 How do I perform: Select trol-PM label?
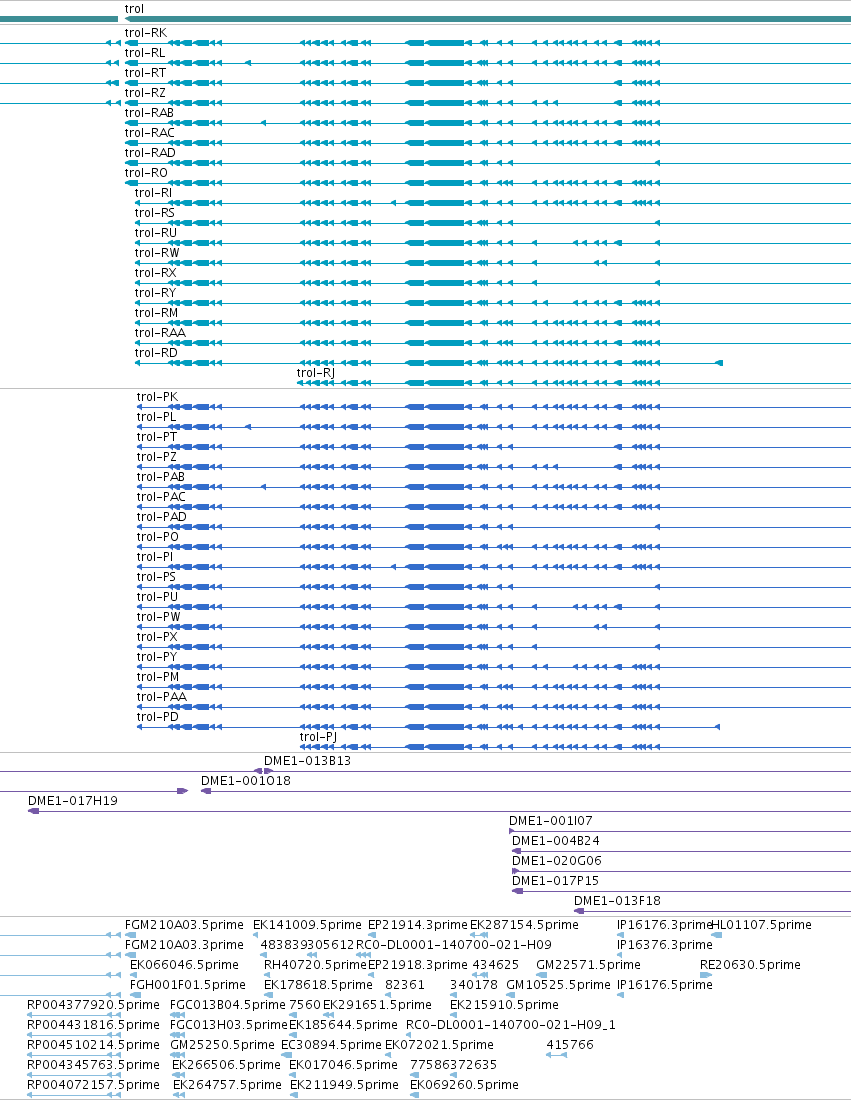158,677
